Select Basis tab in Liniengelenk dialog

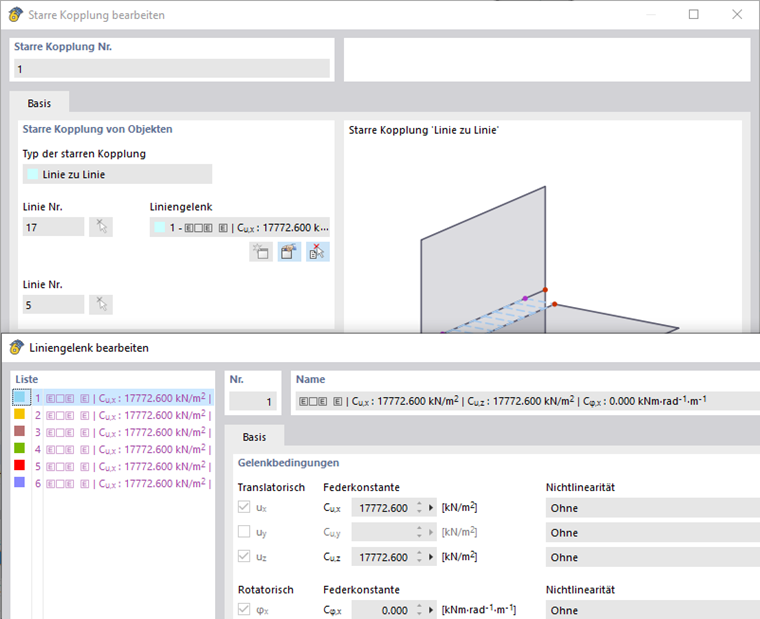click(254, 437)
